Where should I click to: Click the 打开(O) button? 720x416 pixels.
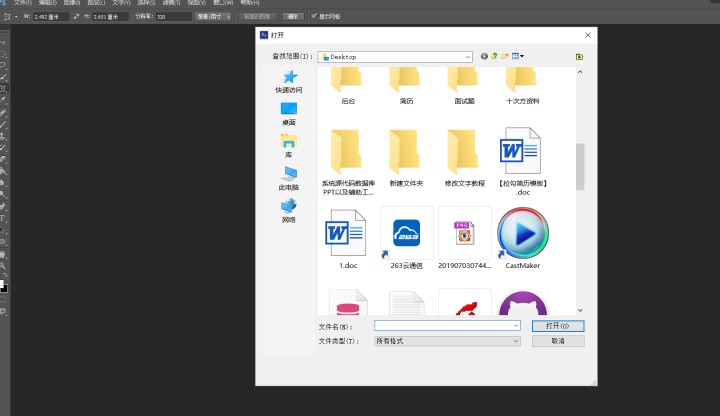[558, 326]
